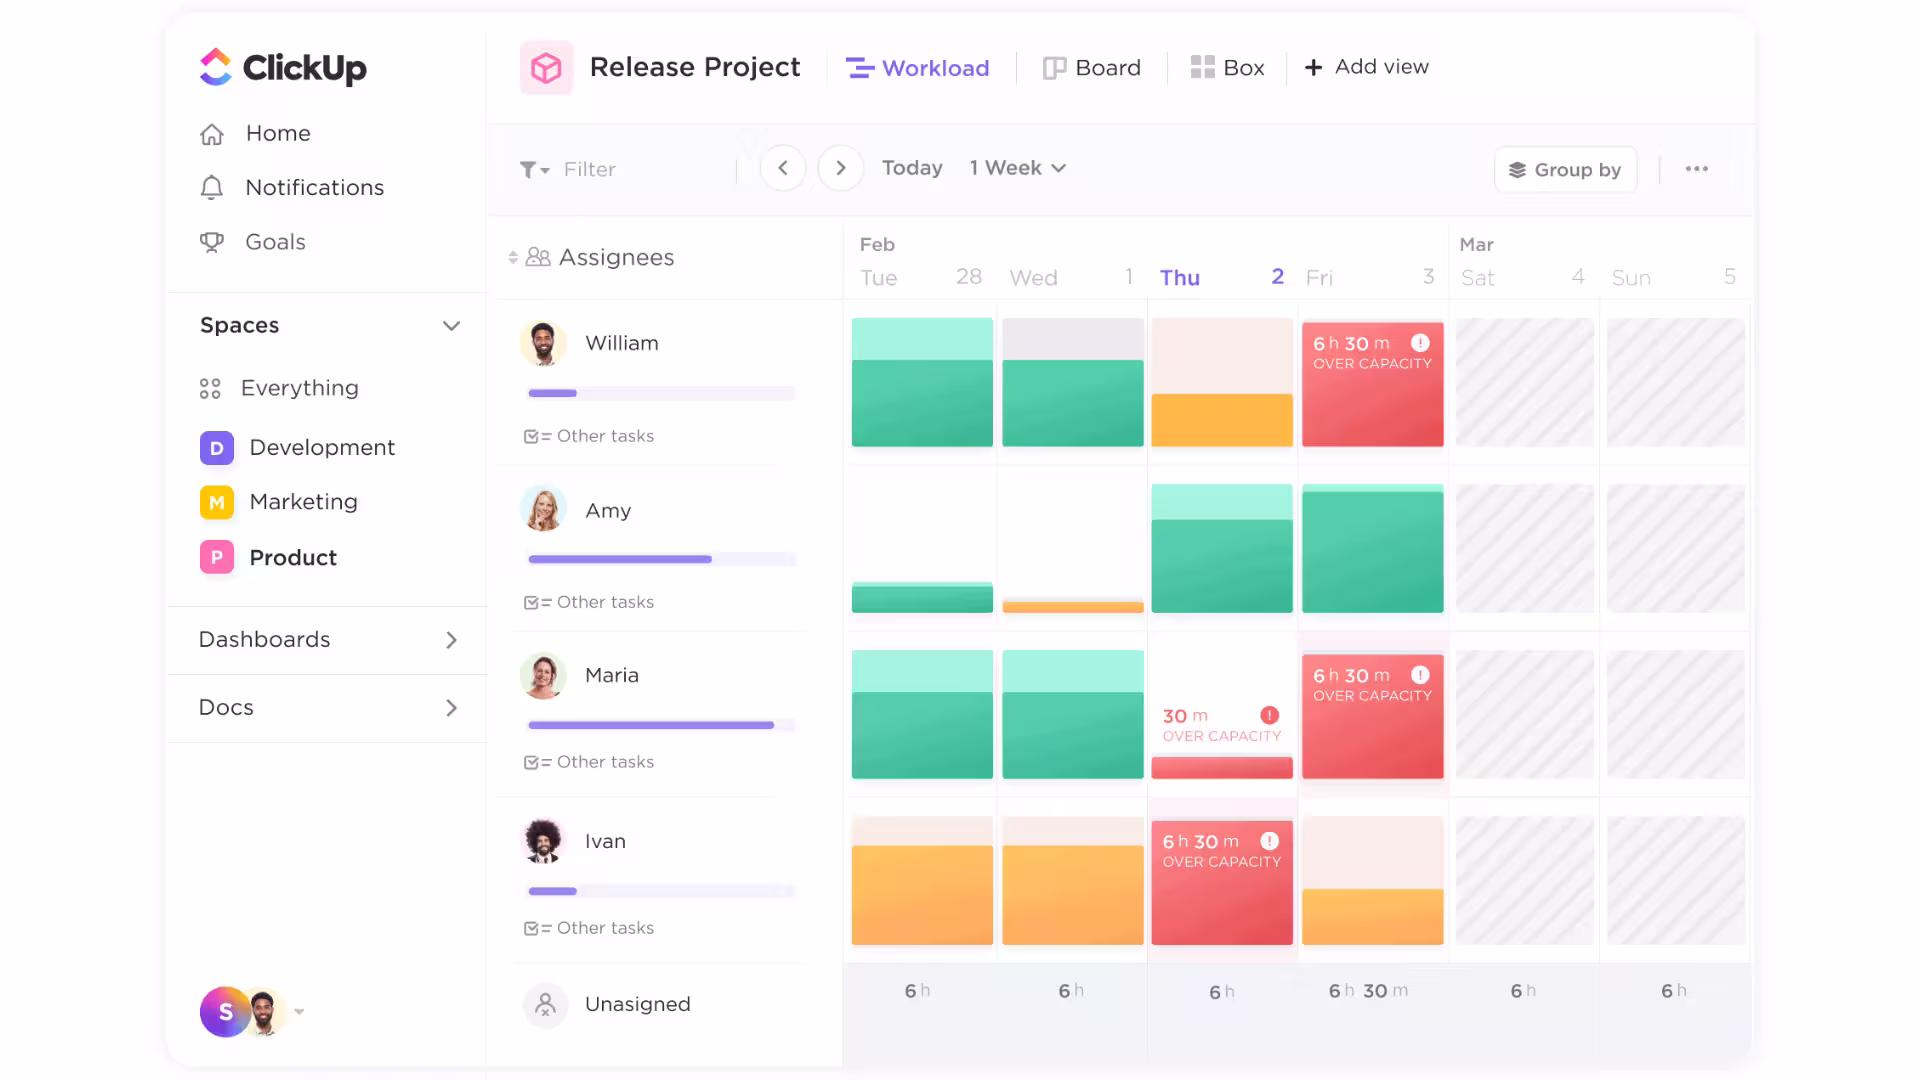
Task: Click Add view button
Action: 1367,67
